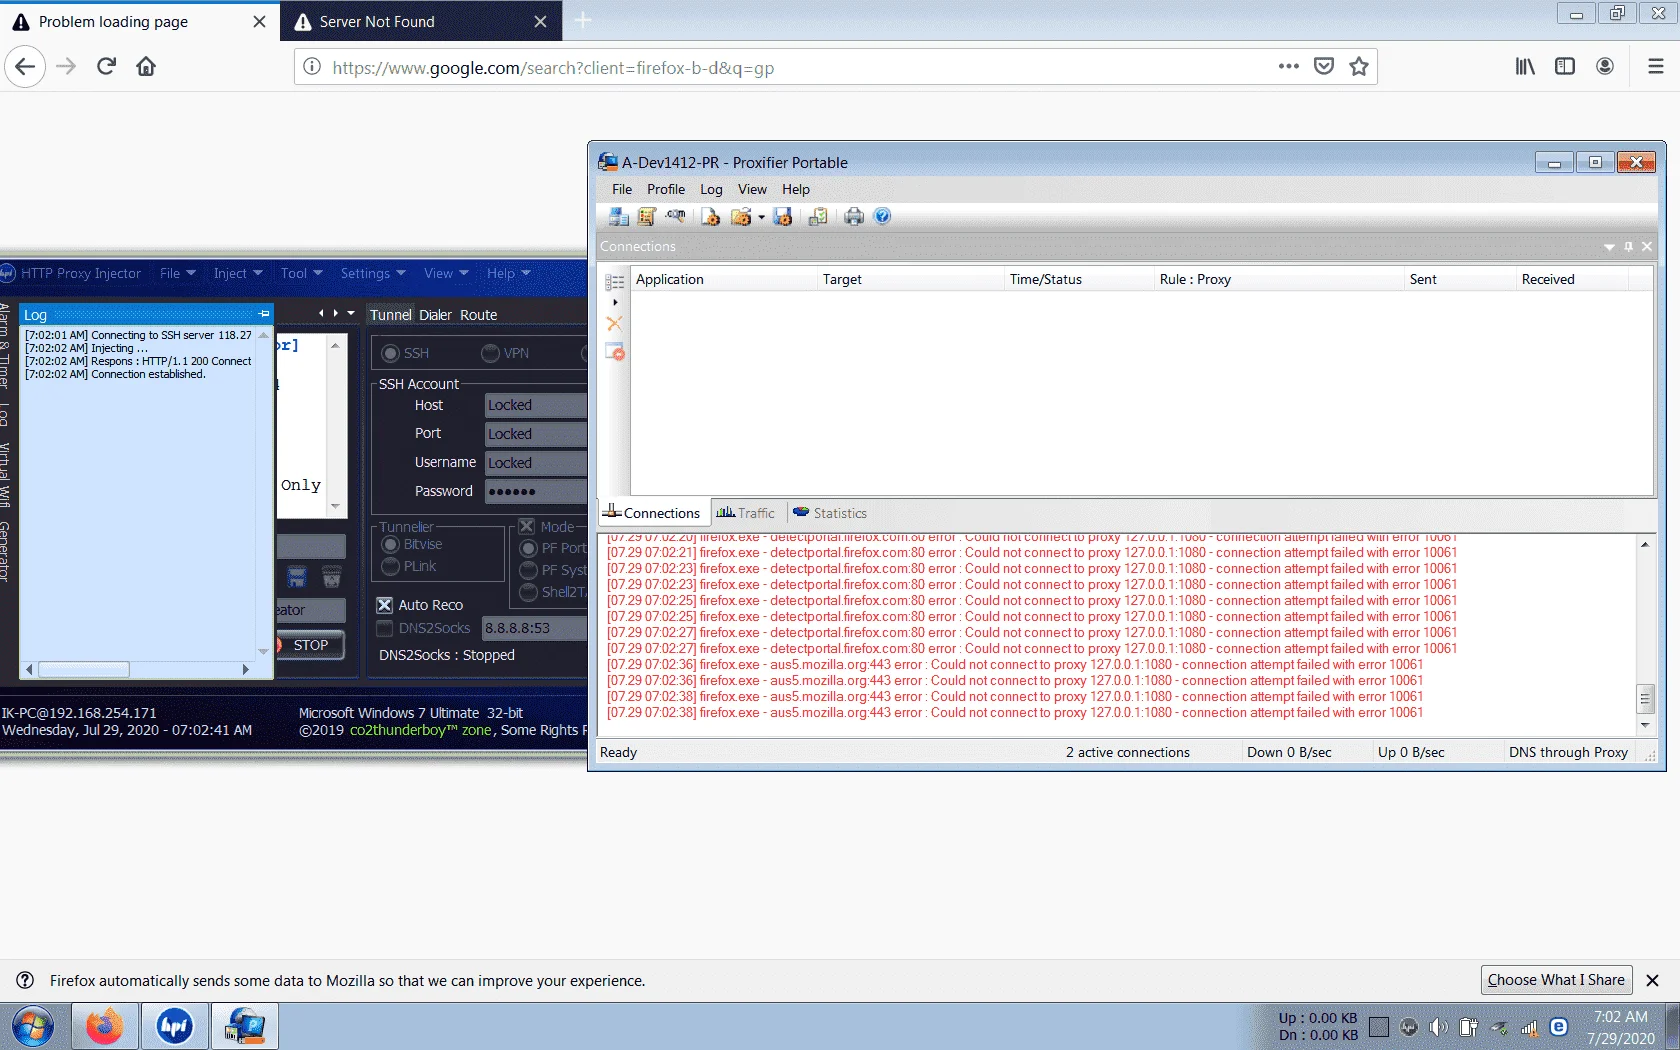Open Firefox Library icon
The image size is (1680, 1050).
point(1525,67)
